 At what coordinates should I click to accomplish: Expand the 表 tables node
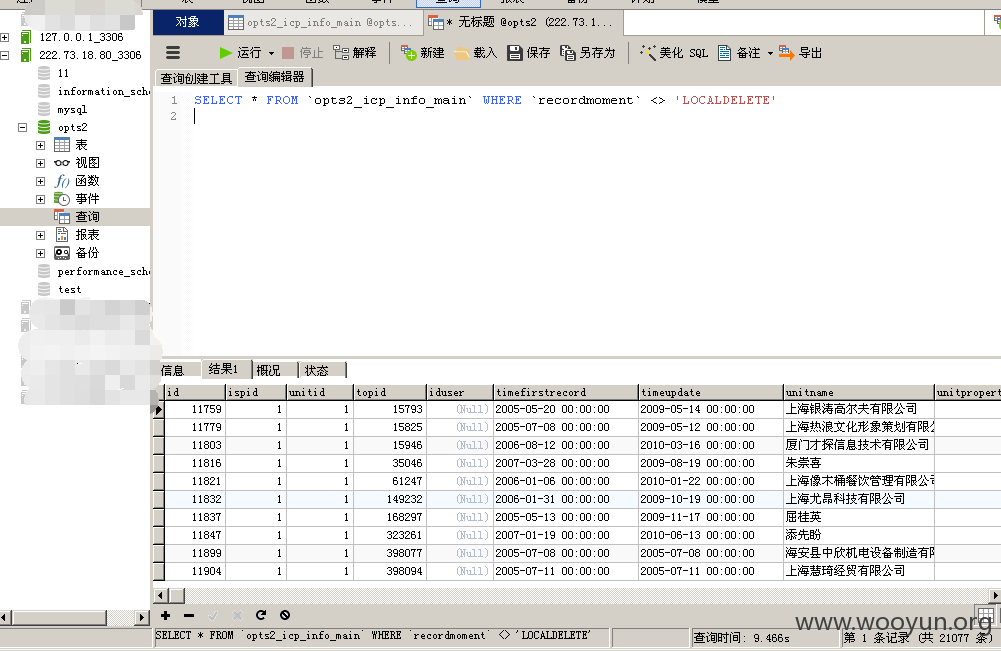pos(40,146)
